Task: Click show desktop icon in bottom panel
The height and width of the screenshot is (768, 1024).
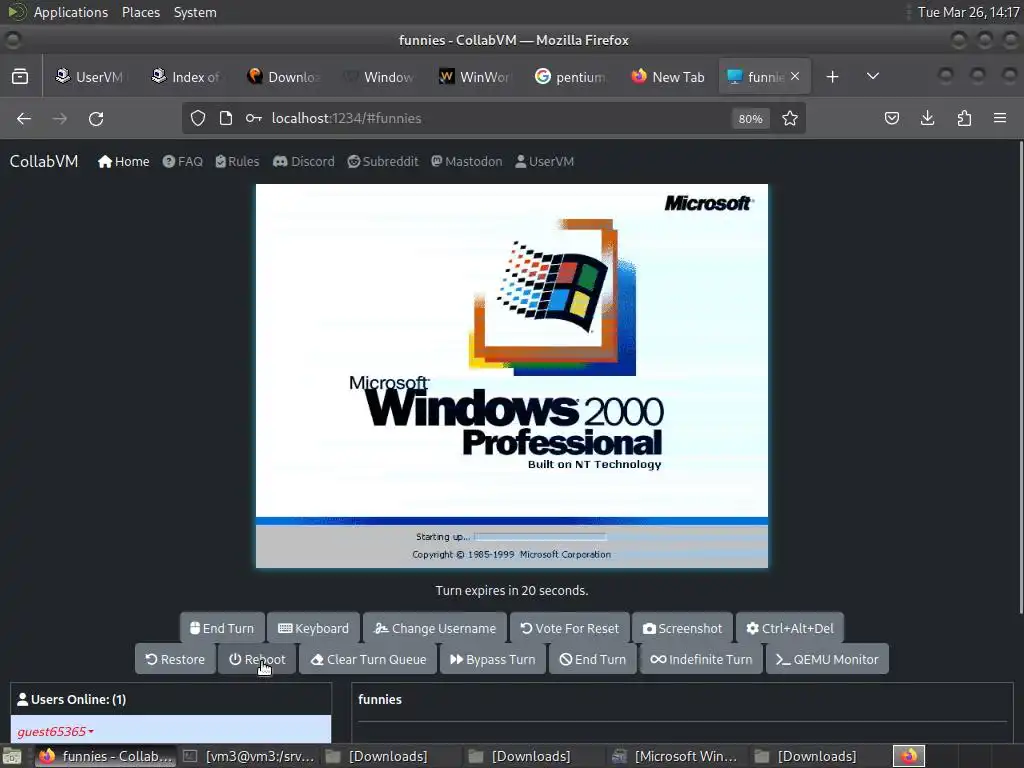Action: click(12, 756)
